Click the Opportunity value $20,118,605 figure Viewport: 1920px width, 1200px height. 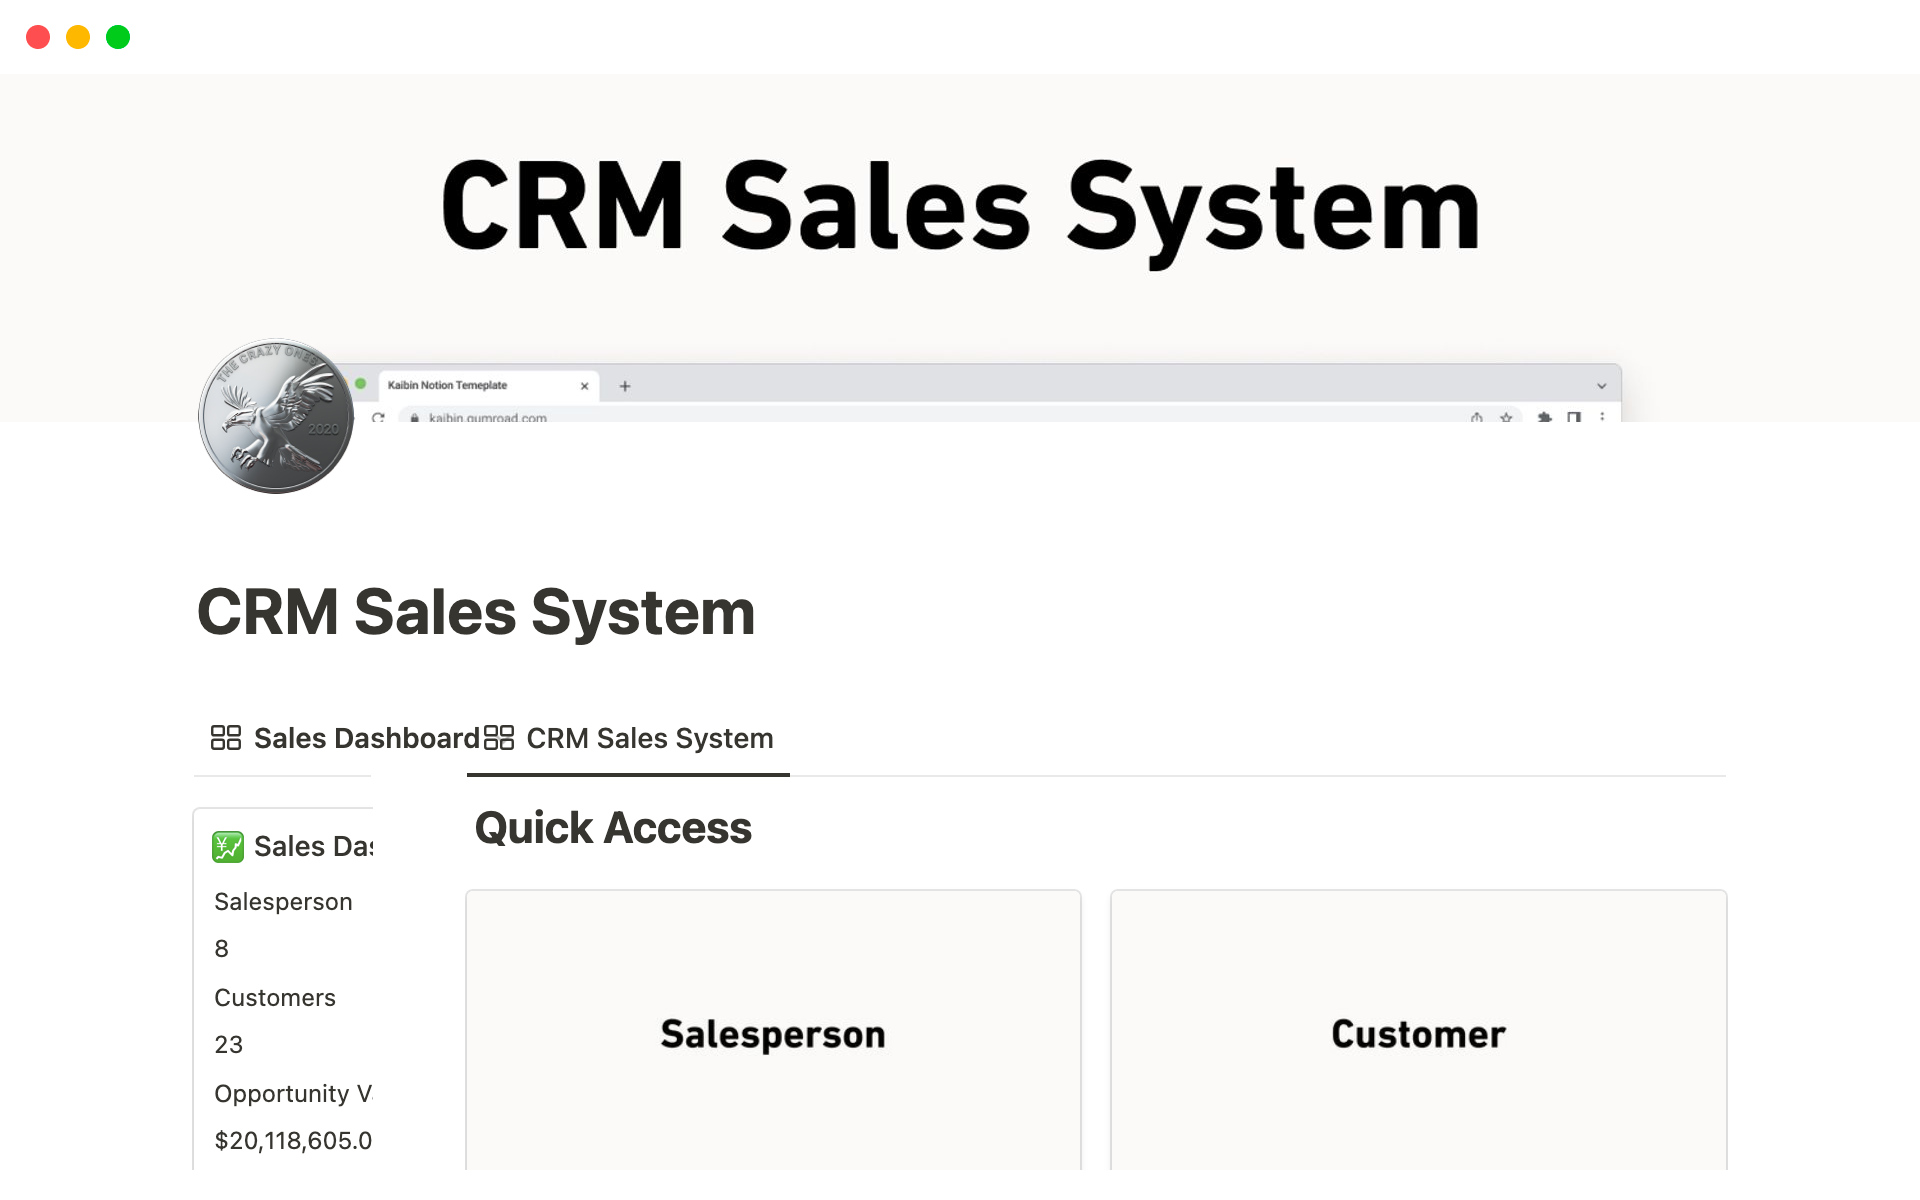(x=293, y=1141)
